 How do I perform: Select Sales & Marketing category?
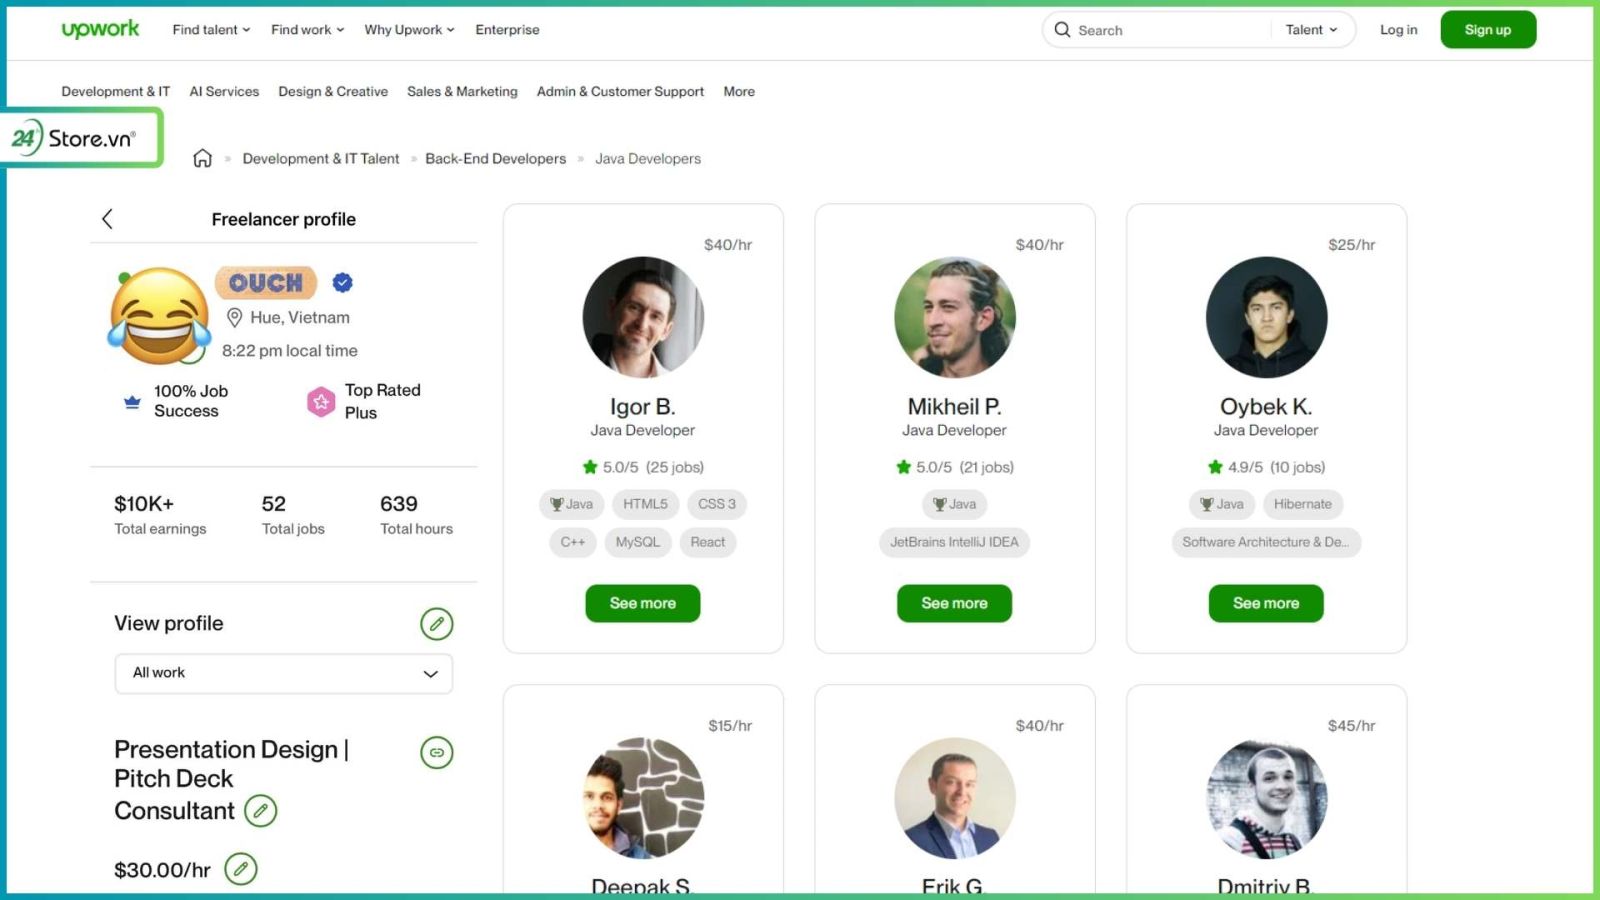pyautogui.click(x=462, y=91)
